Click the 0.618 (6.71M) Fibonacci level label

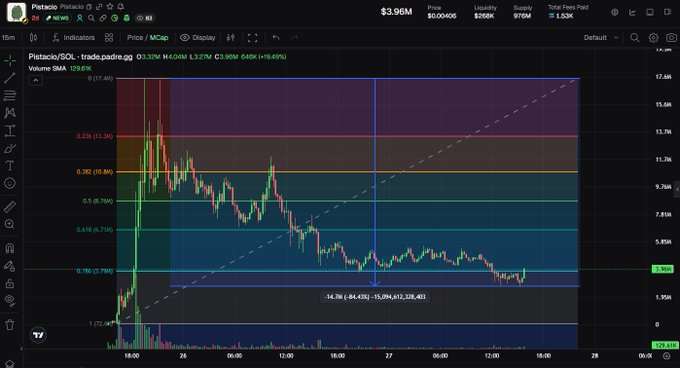95,230
